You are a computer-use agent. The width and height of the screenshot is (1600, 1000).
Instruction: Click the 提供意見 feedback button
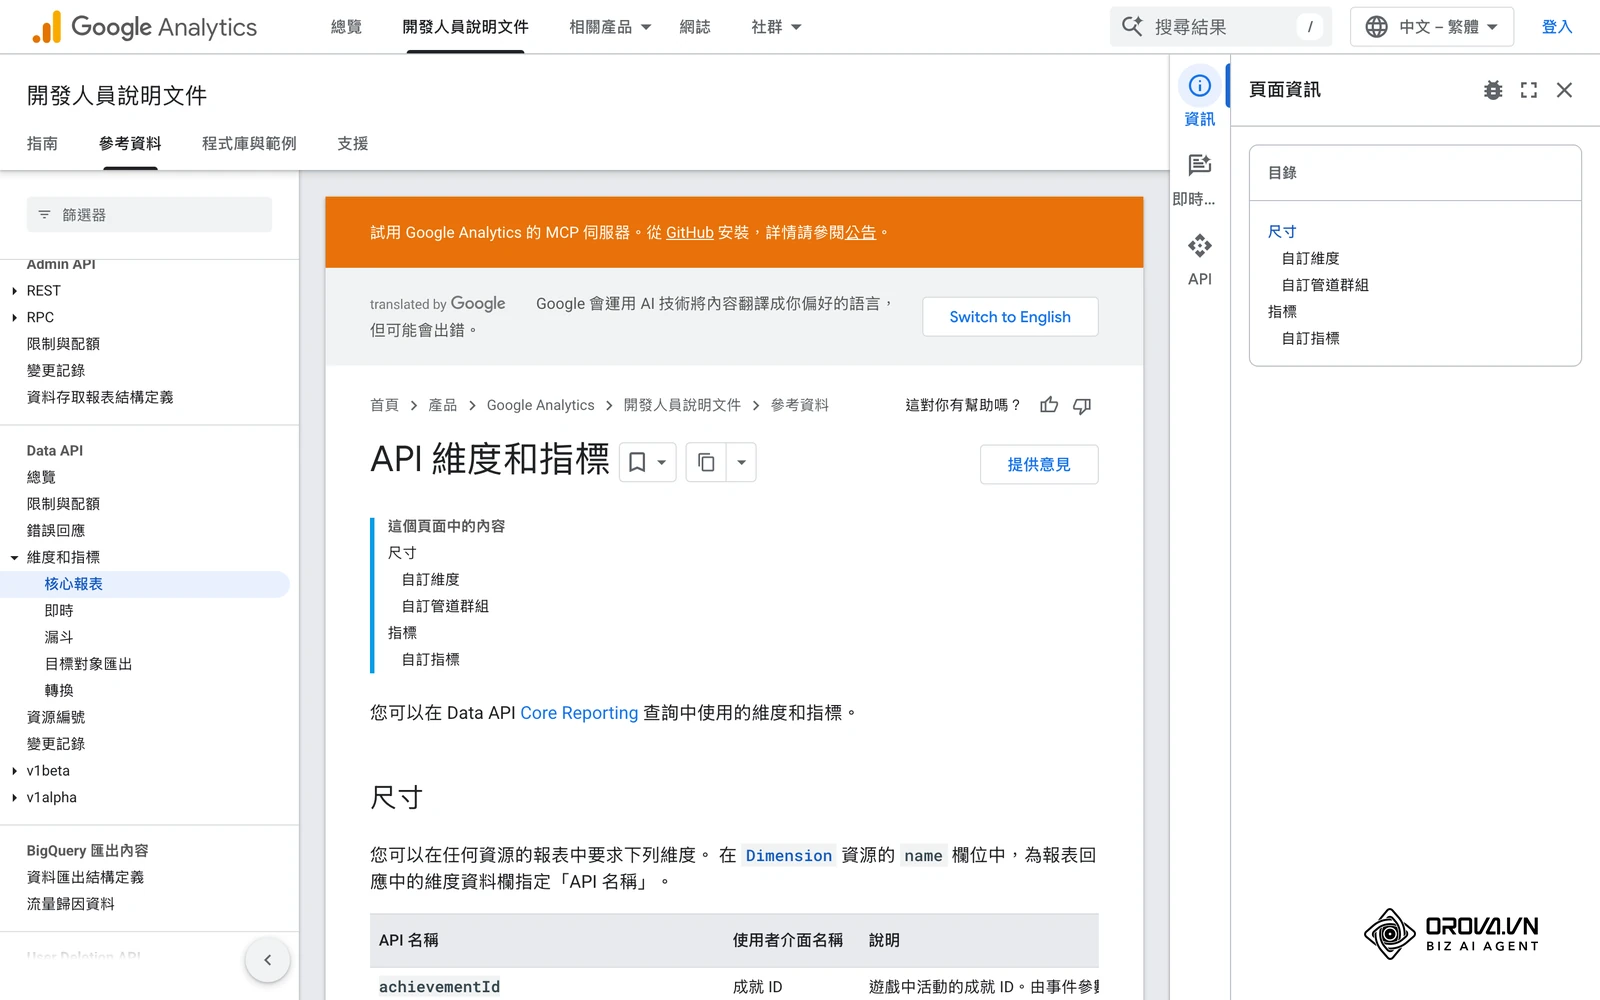(x=1039, y=465)
